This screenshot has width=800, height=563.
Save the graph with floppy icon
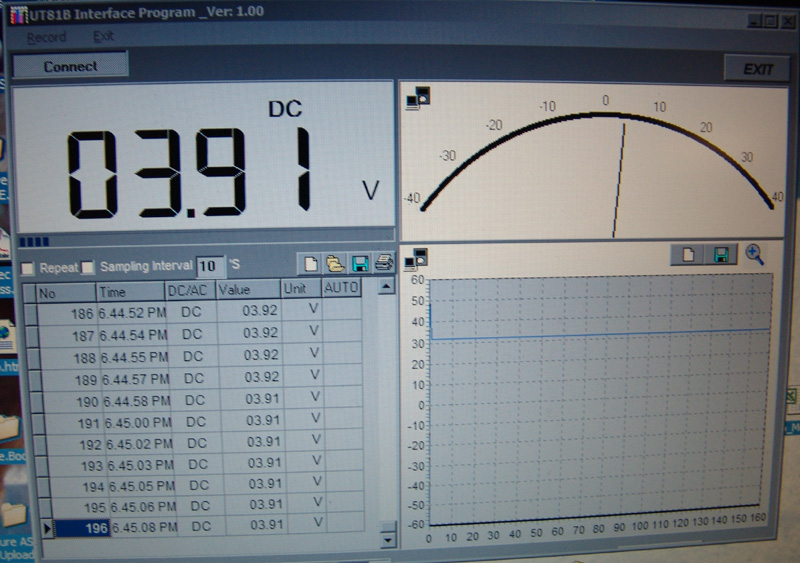point(721,255)
